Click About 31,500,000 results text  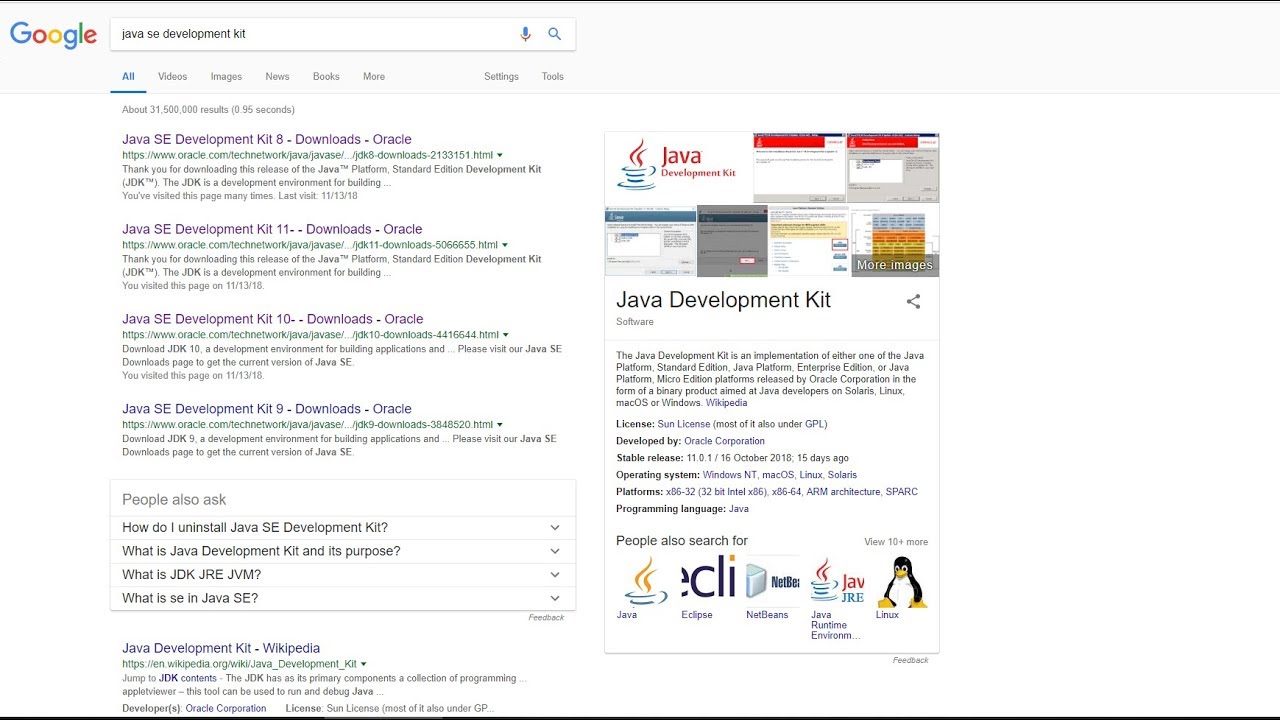[208, 110]
